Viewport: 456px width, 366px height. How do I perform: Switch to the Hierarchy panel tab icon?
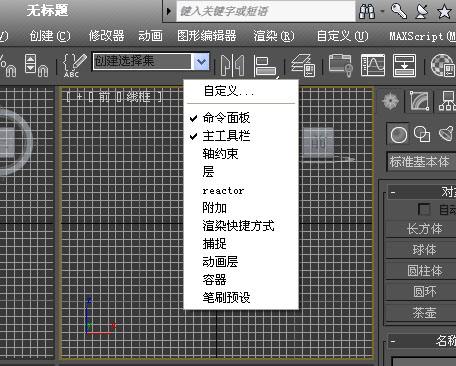tap(447, 101)
